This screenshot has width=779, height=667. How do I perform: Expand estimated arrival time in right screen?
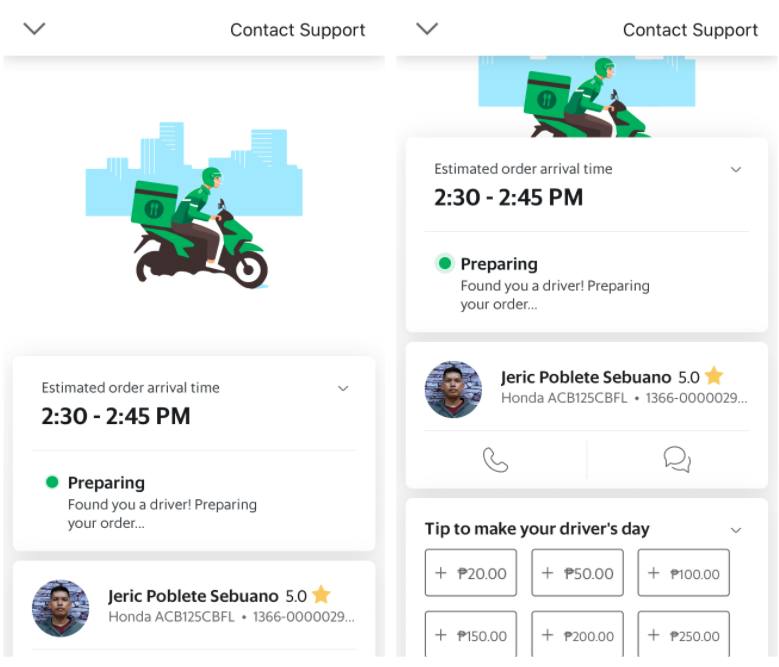click(736, 170)
